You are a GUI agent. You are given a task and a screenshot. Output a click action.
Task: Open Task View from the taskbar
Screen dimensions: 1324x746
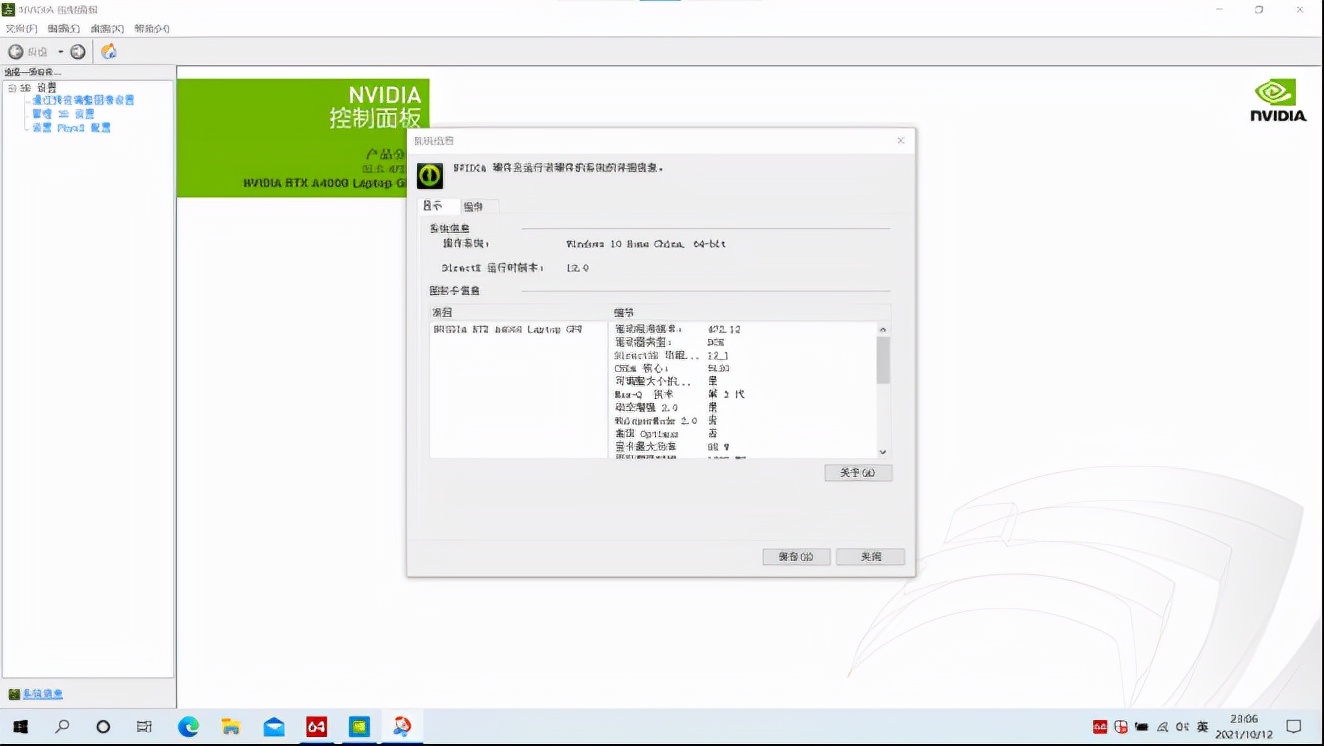144,727
